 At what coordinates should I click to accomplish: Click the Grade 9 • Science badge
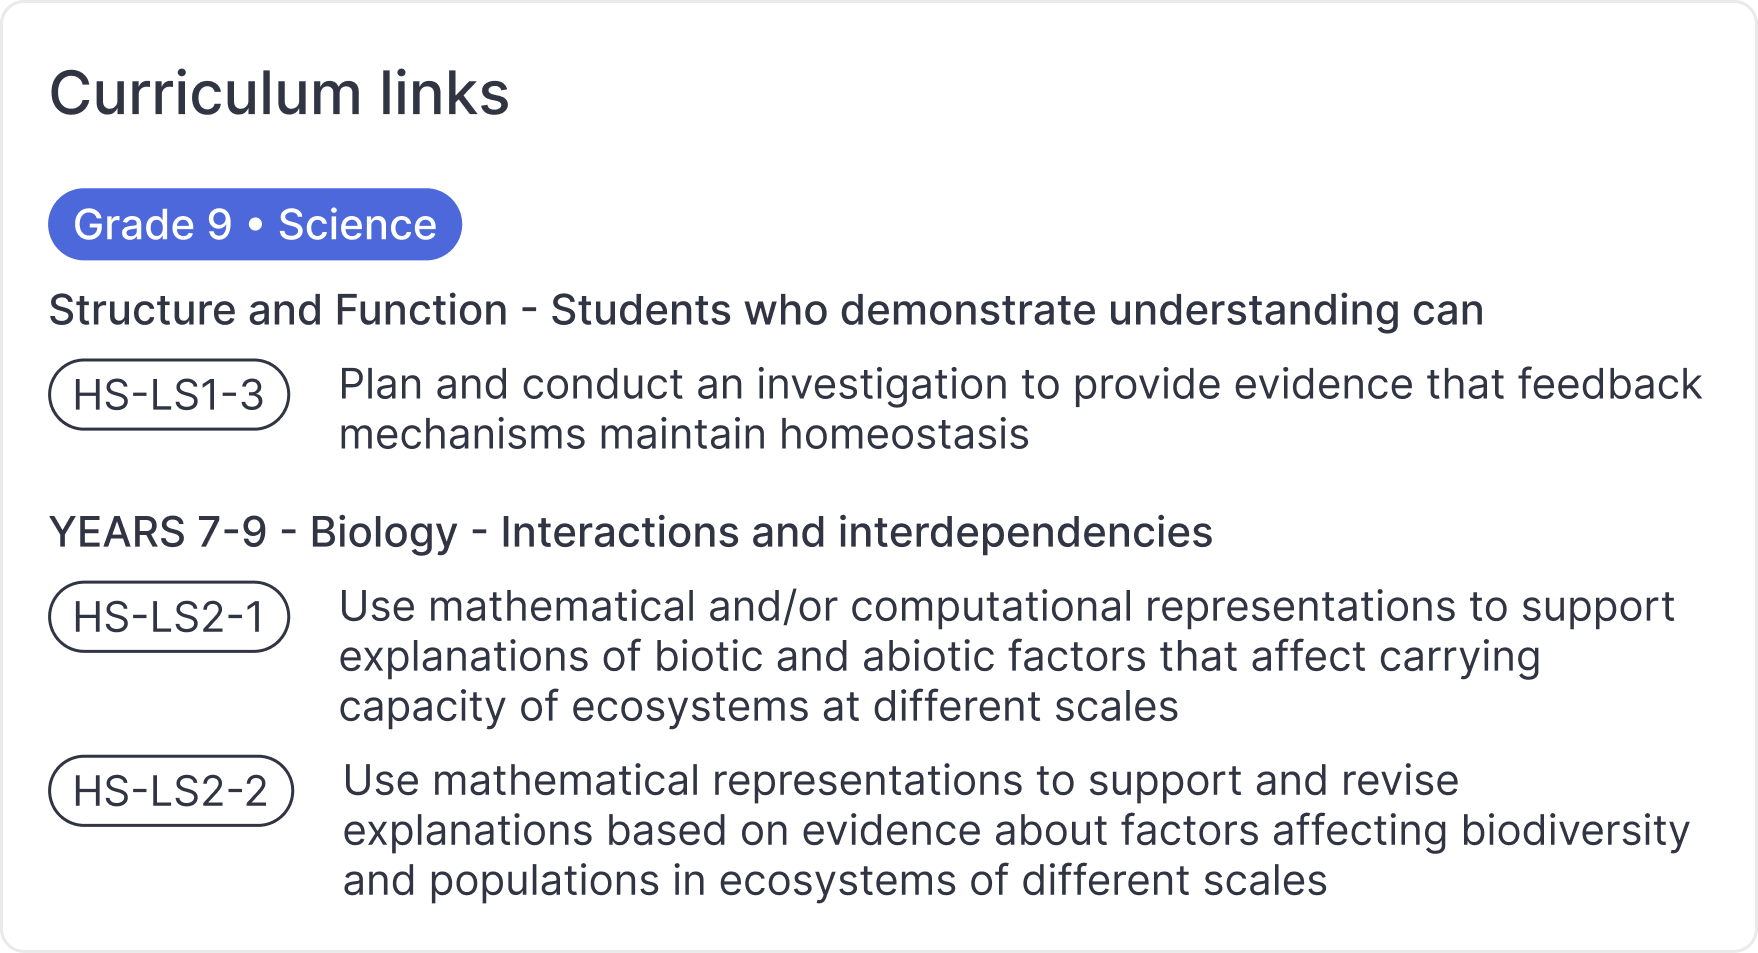[254, 224]
